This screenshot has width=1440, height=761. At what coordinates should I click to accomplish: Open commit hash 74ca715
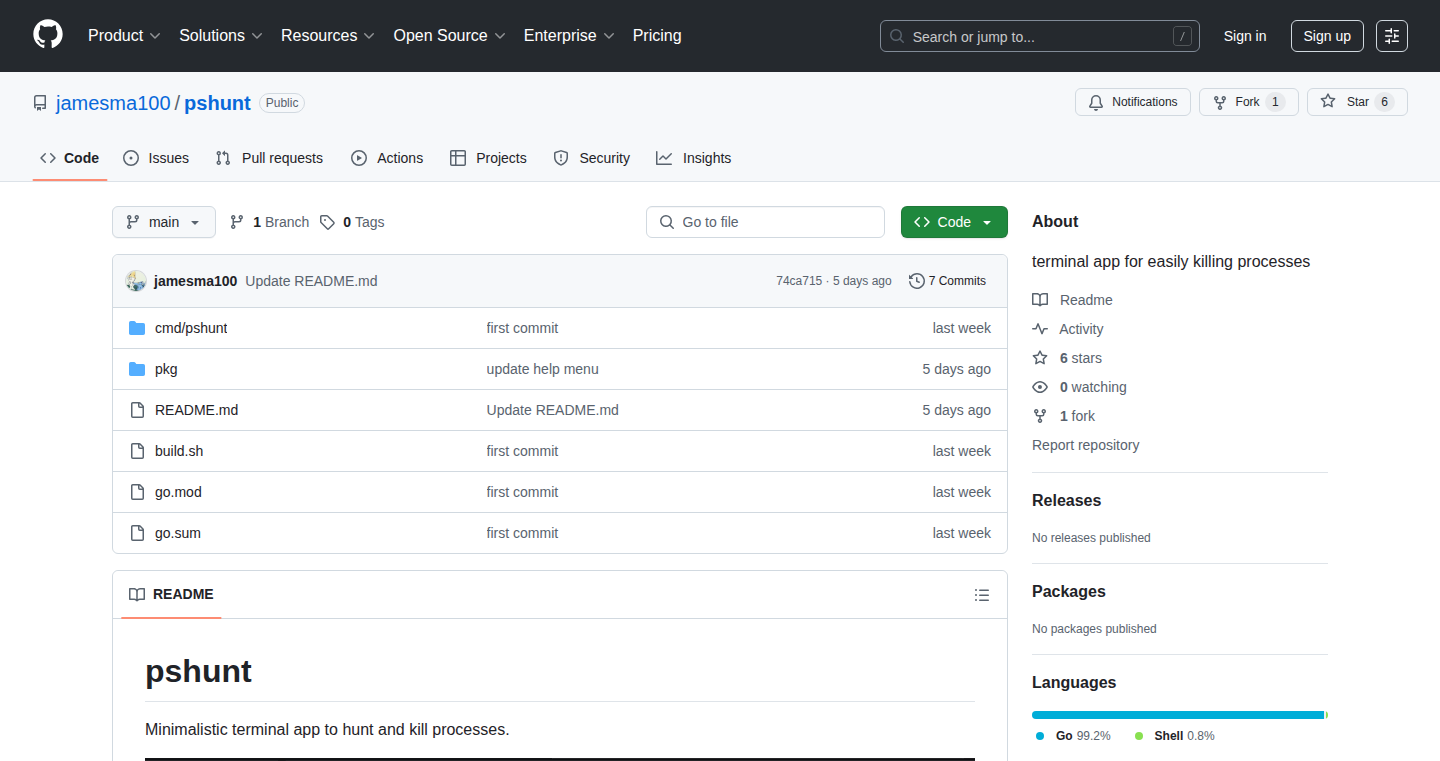[x=798, y=281]
